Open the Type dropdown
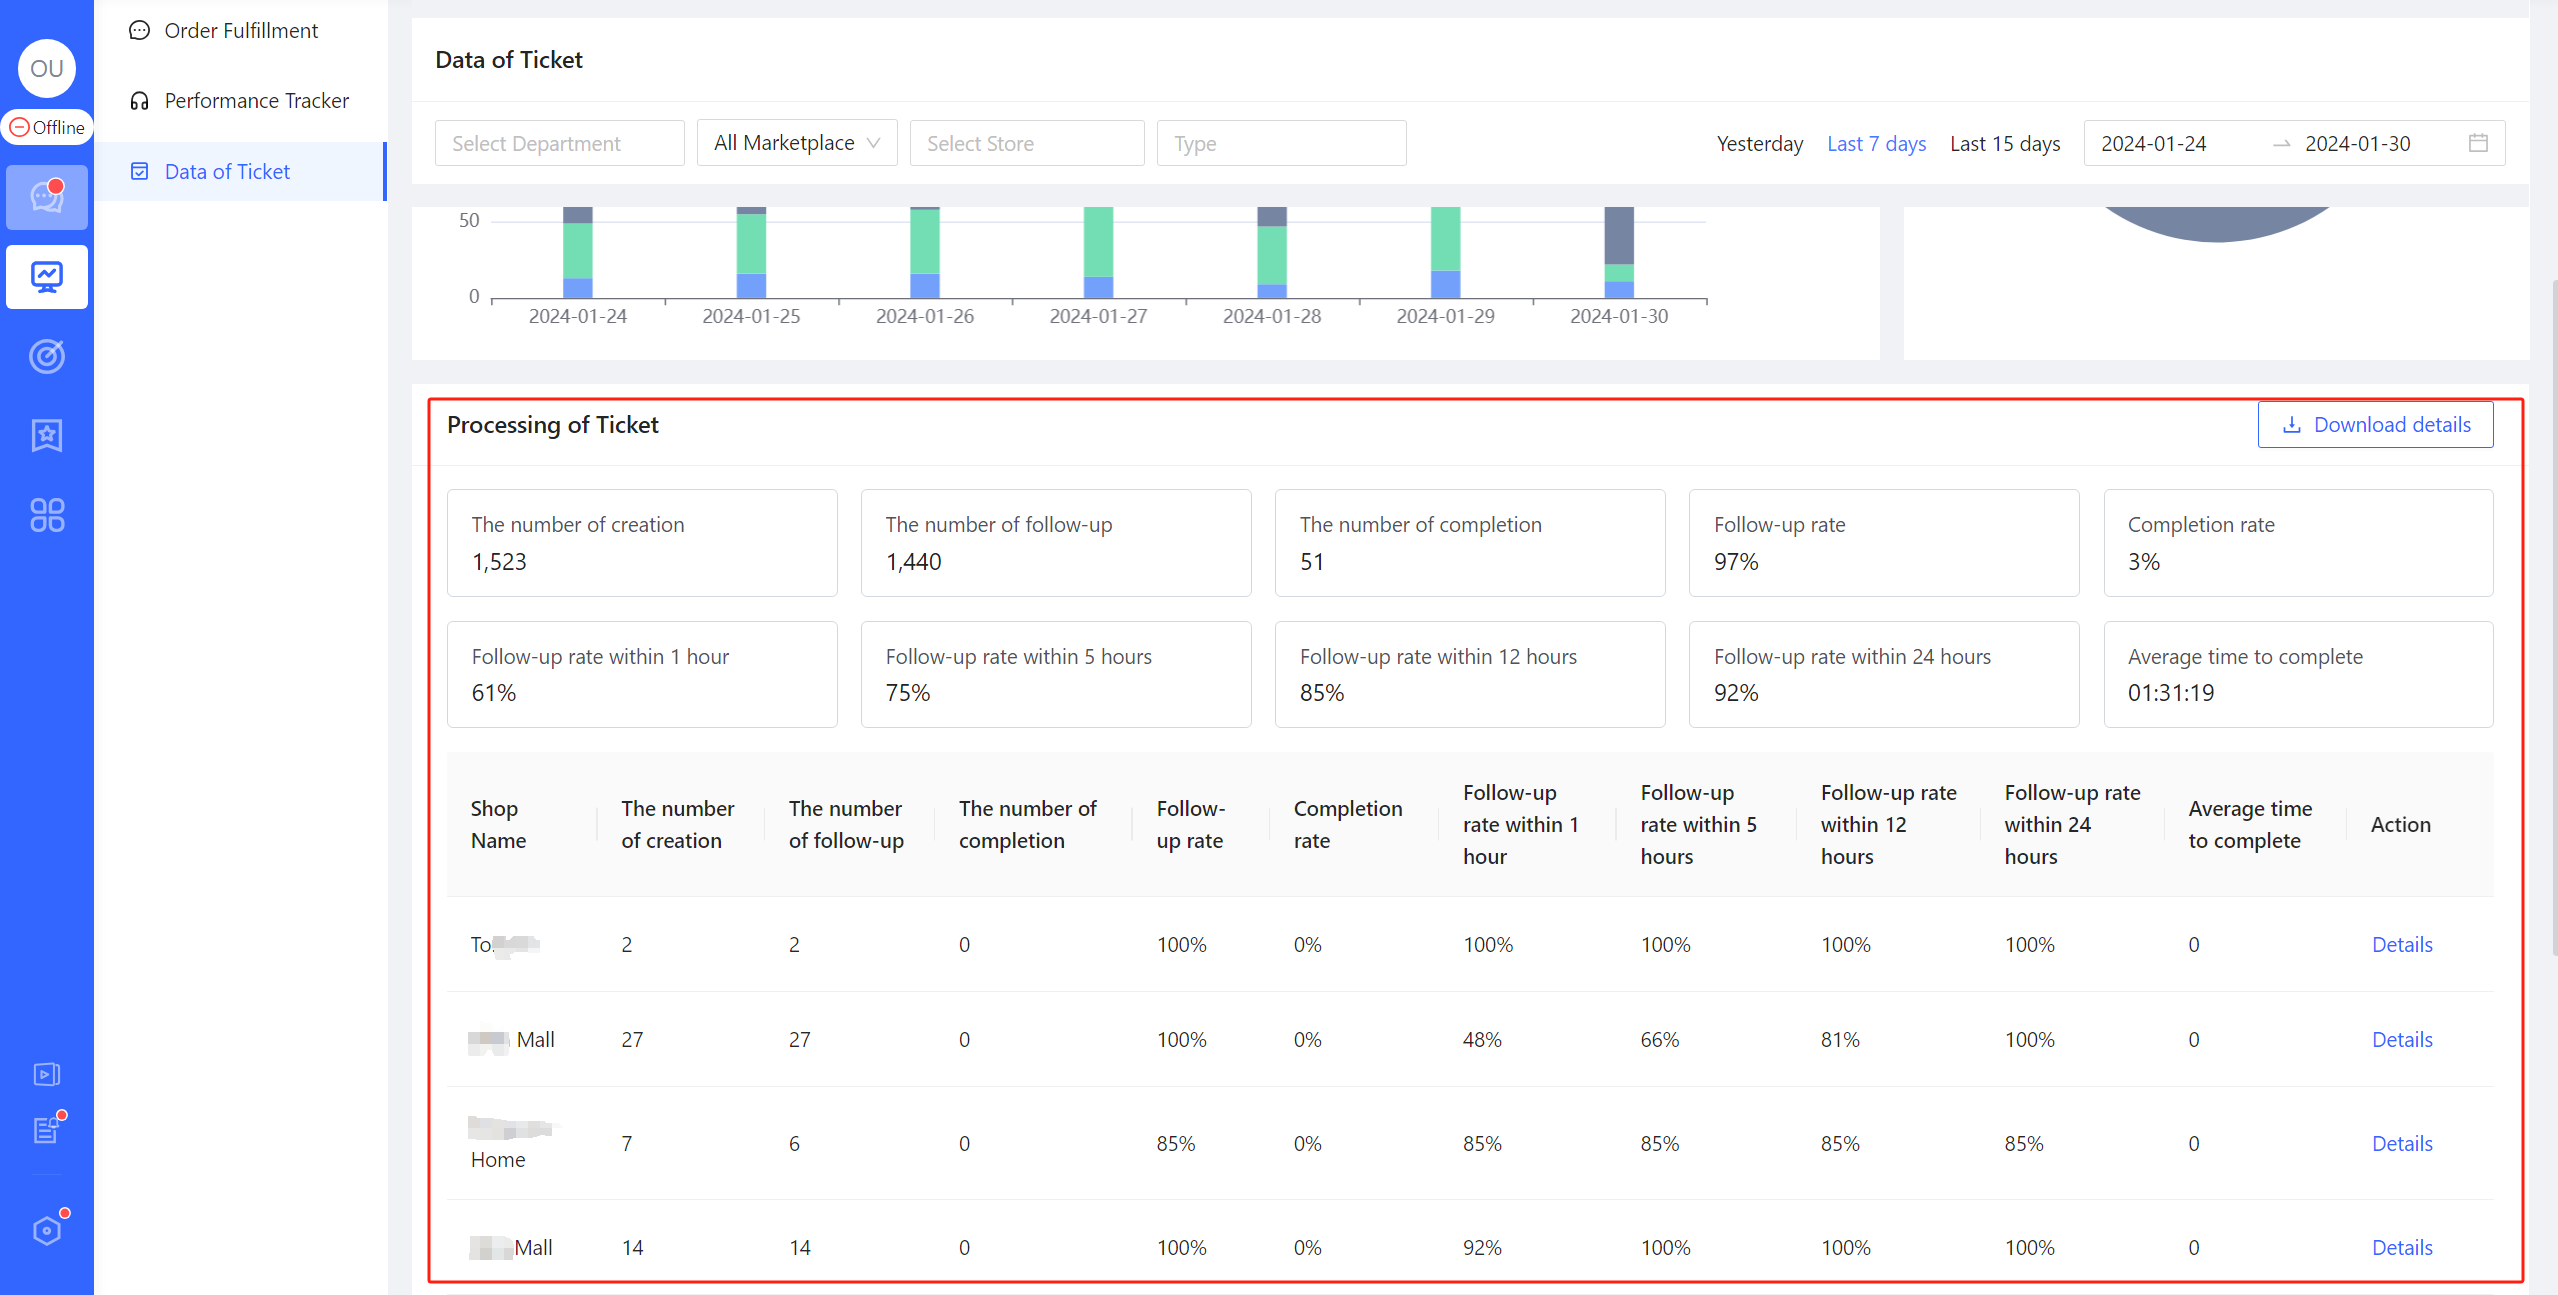 point(1281,143)
